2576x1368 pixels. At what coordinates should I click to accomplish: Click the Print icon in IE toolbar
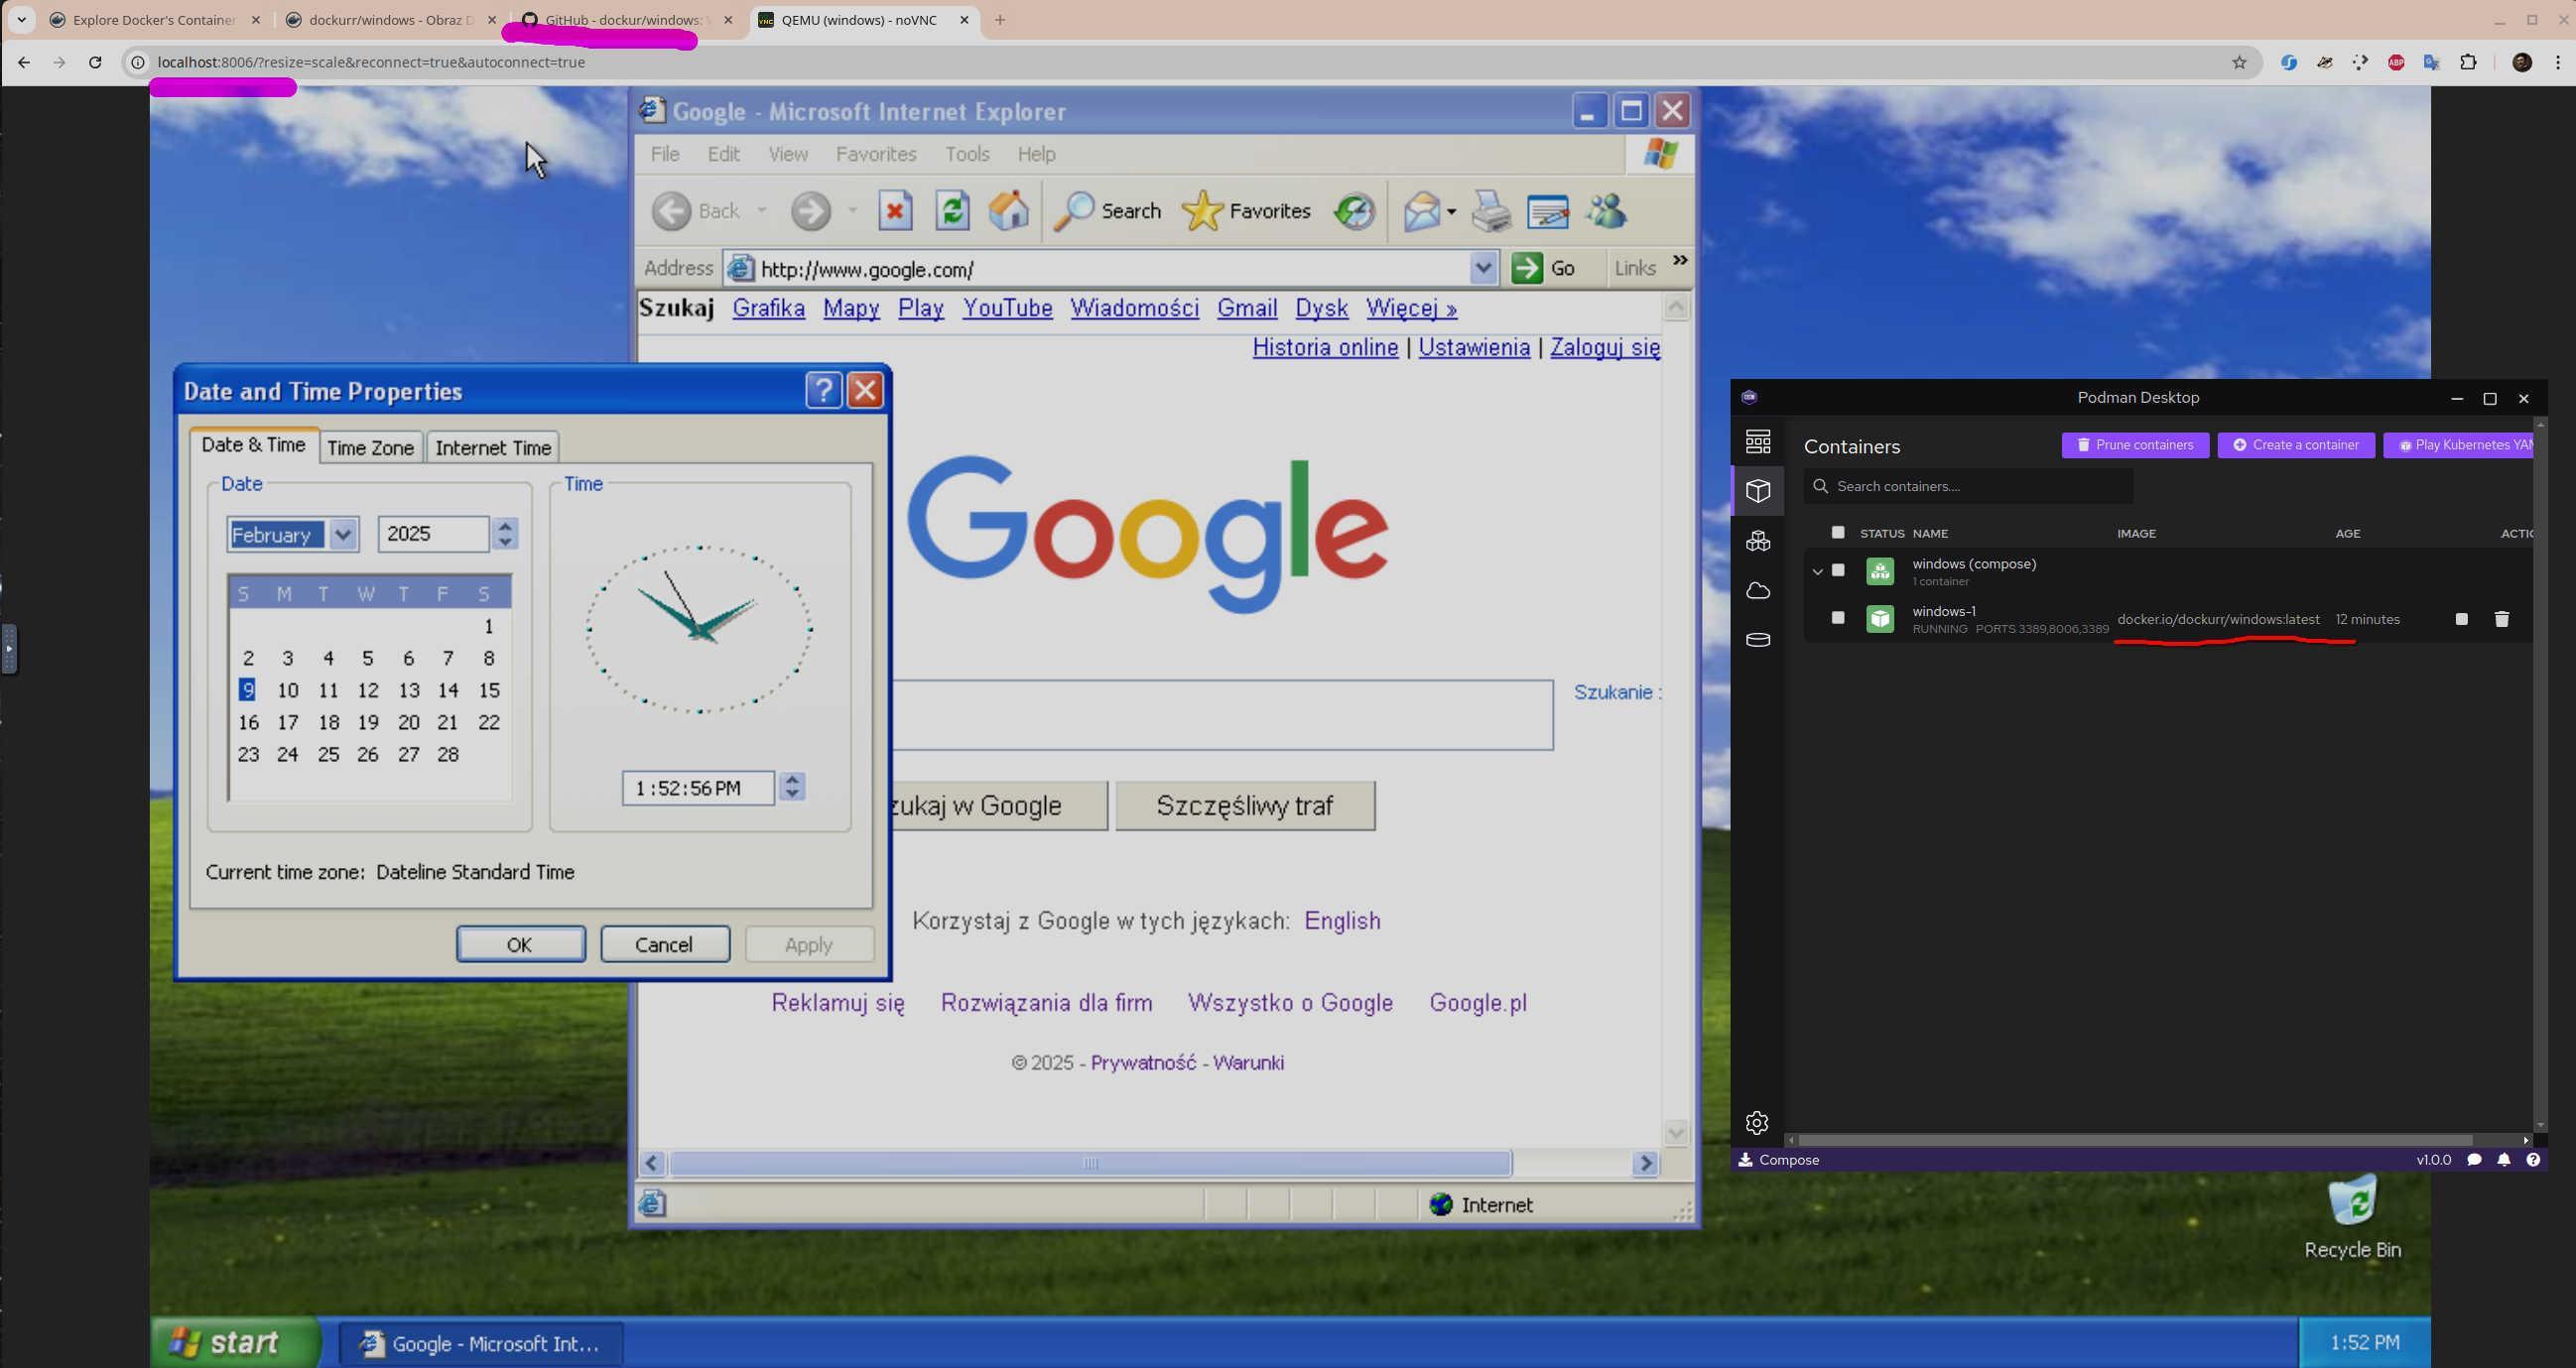pyautogui.click(x=1491, y=211)
